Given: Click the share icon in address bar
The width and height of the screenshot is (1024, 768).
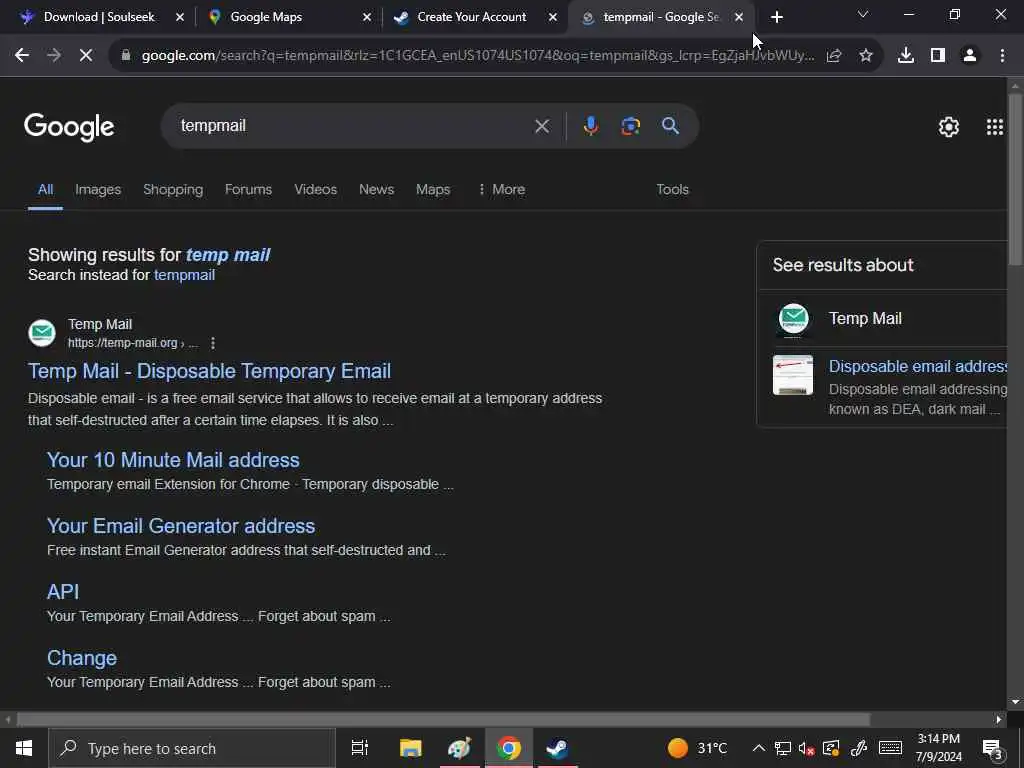Looking at the screenshot, I should pos(833,56).
